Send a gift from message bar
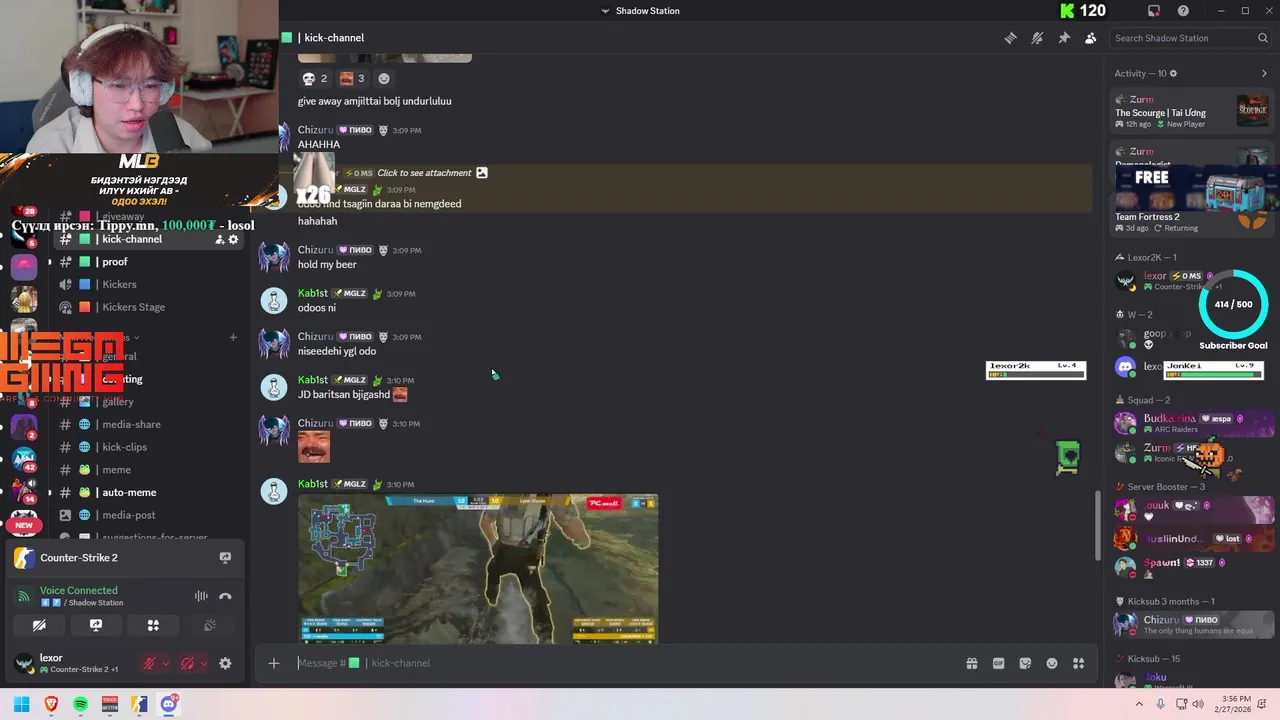1280x720 pixels. click(x=971, y=663)
